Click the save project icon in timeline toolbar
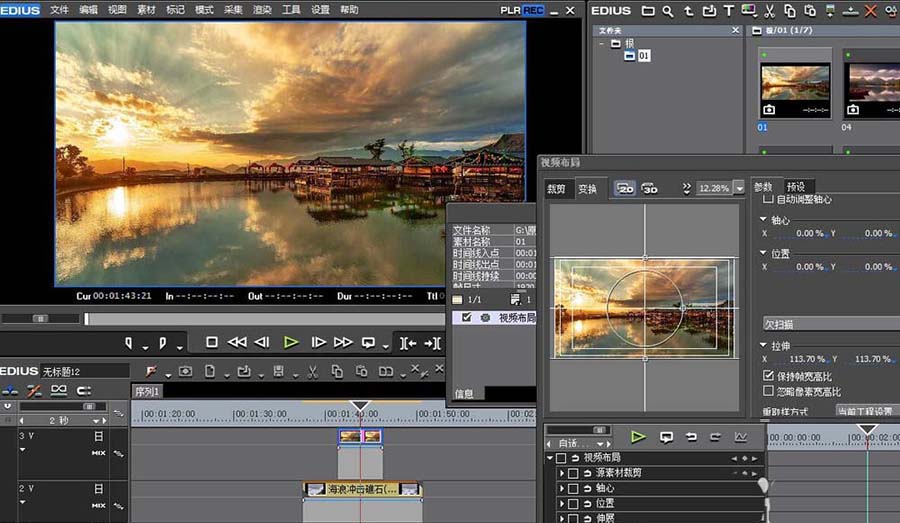 coord(279,371)
